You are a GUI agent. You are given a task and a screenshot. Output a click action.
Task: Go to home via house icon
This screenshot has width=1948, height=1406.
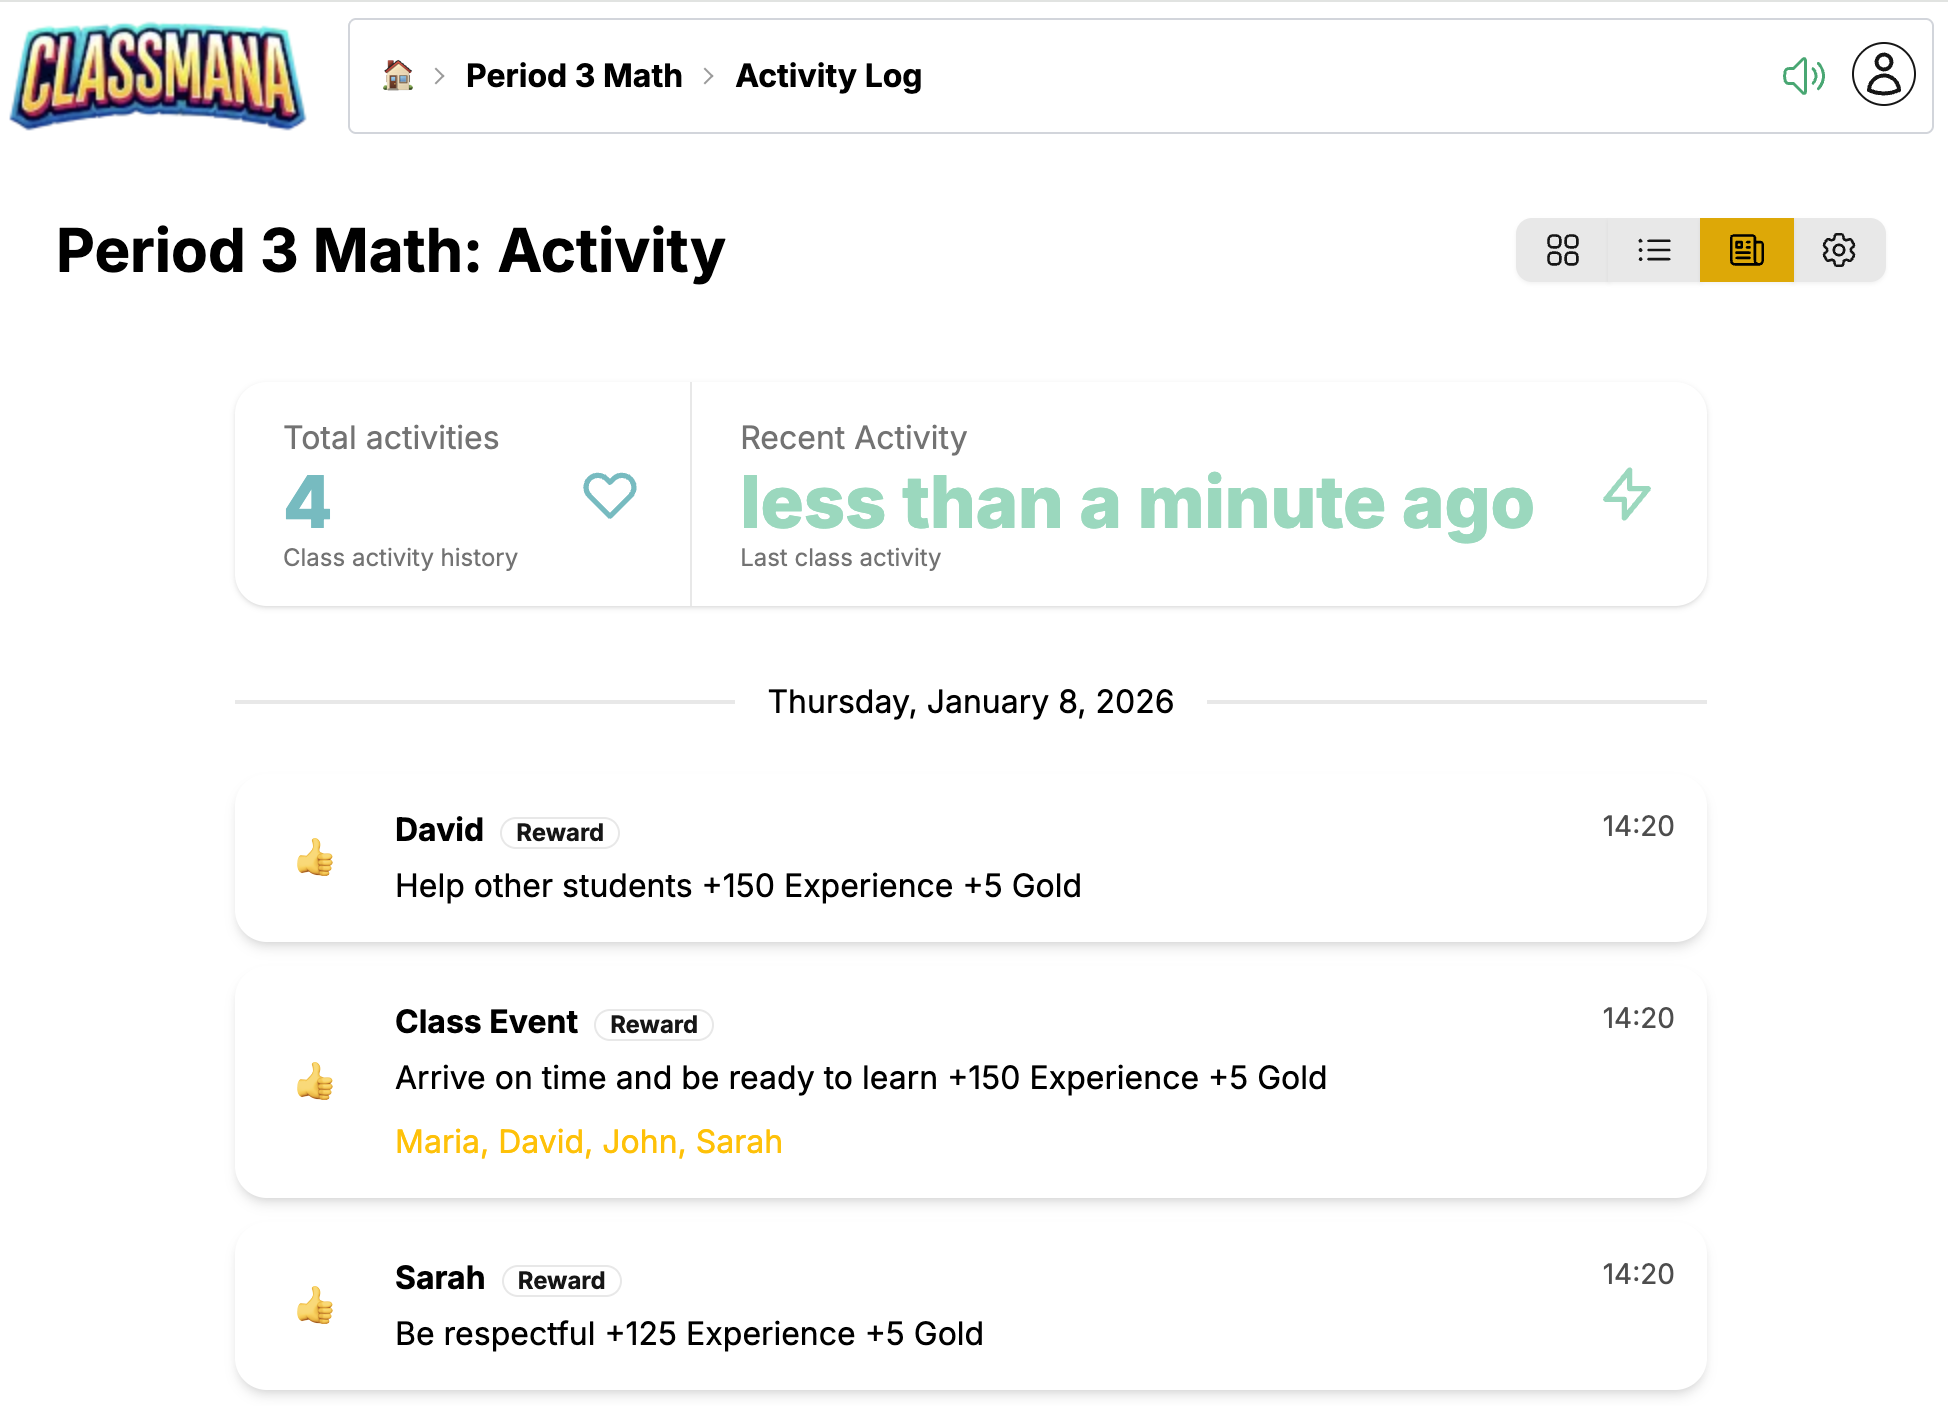click(x=398, y=76)
